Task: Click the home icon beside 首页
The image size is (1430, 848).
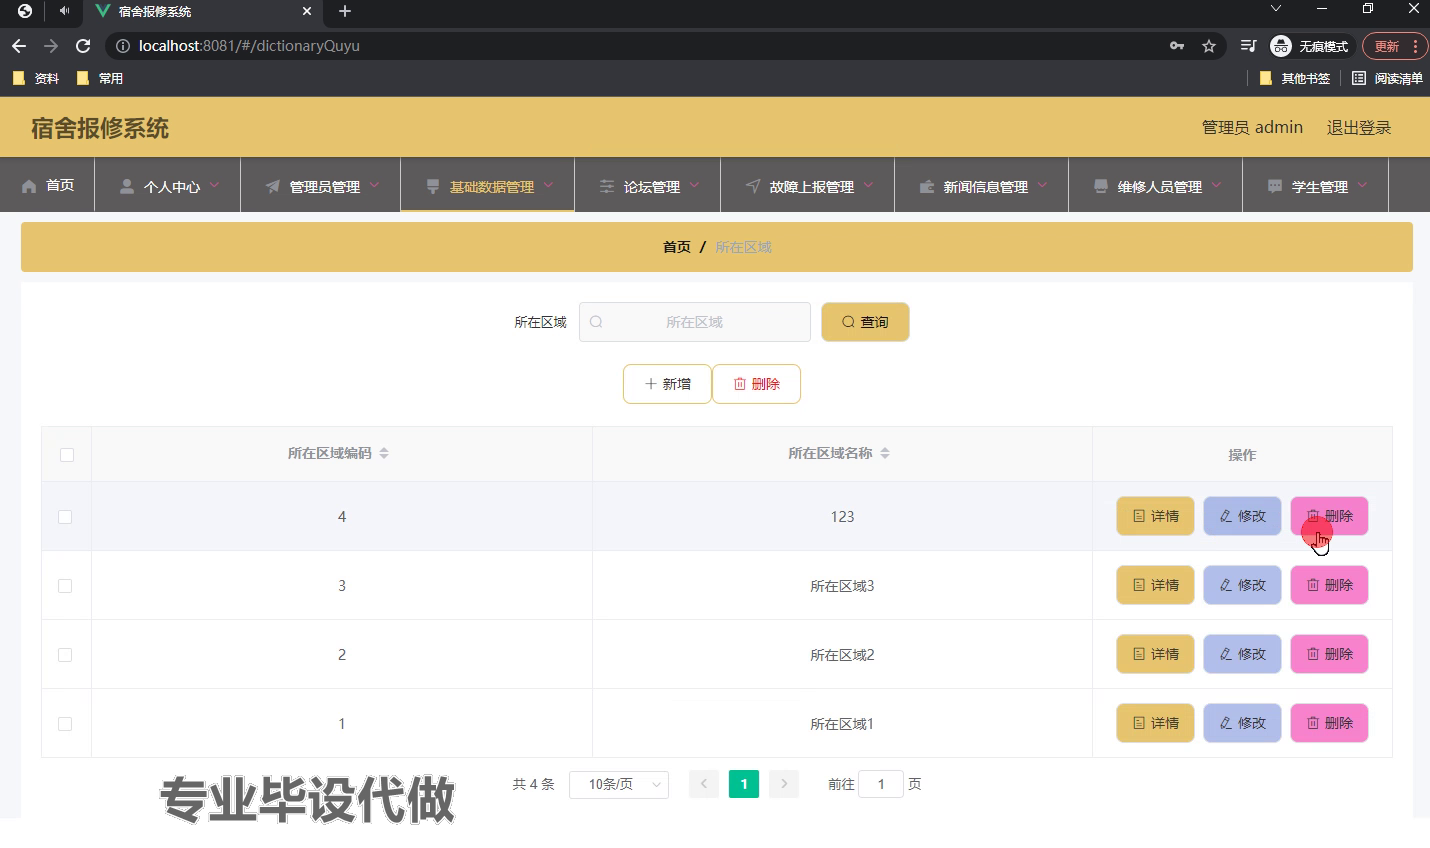Action: [x=29, y=186]
